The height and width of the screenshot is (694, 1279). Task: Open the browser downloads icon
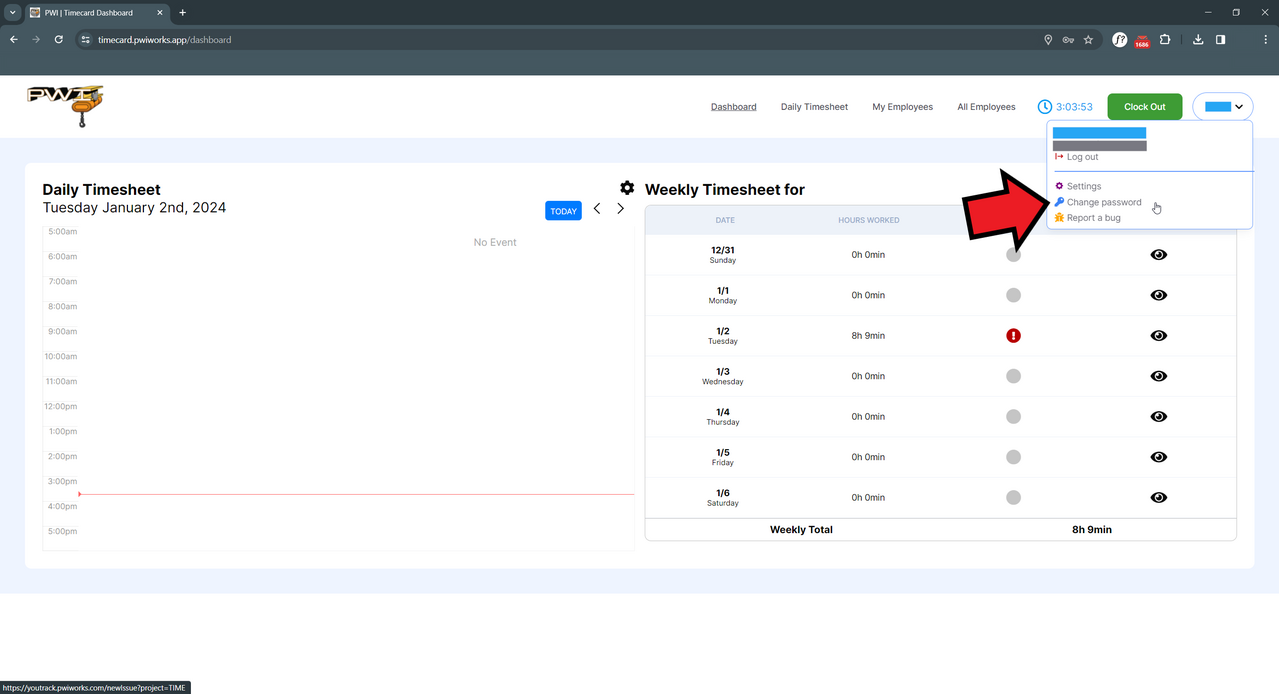pos(1198,40)
